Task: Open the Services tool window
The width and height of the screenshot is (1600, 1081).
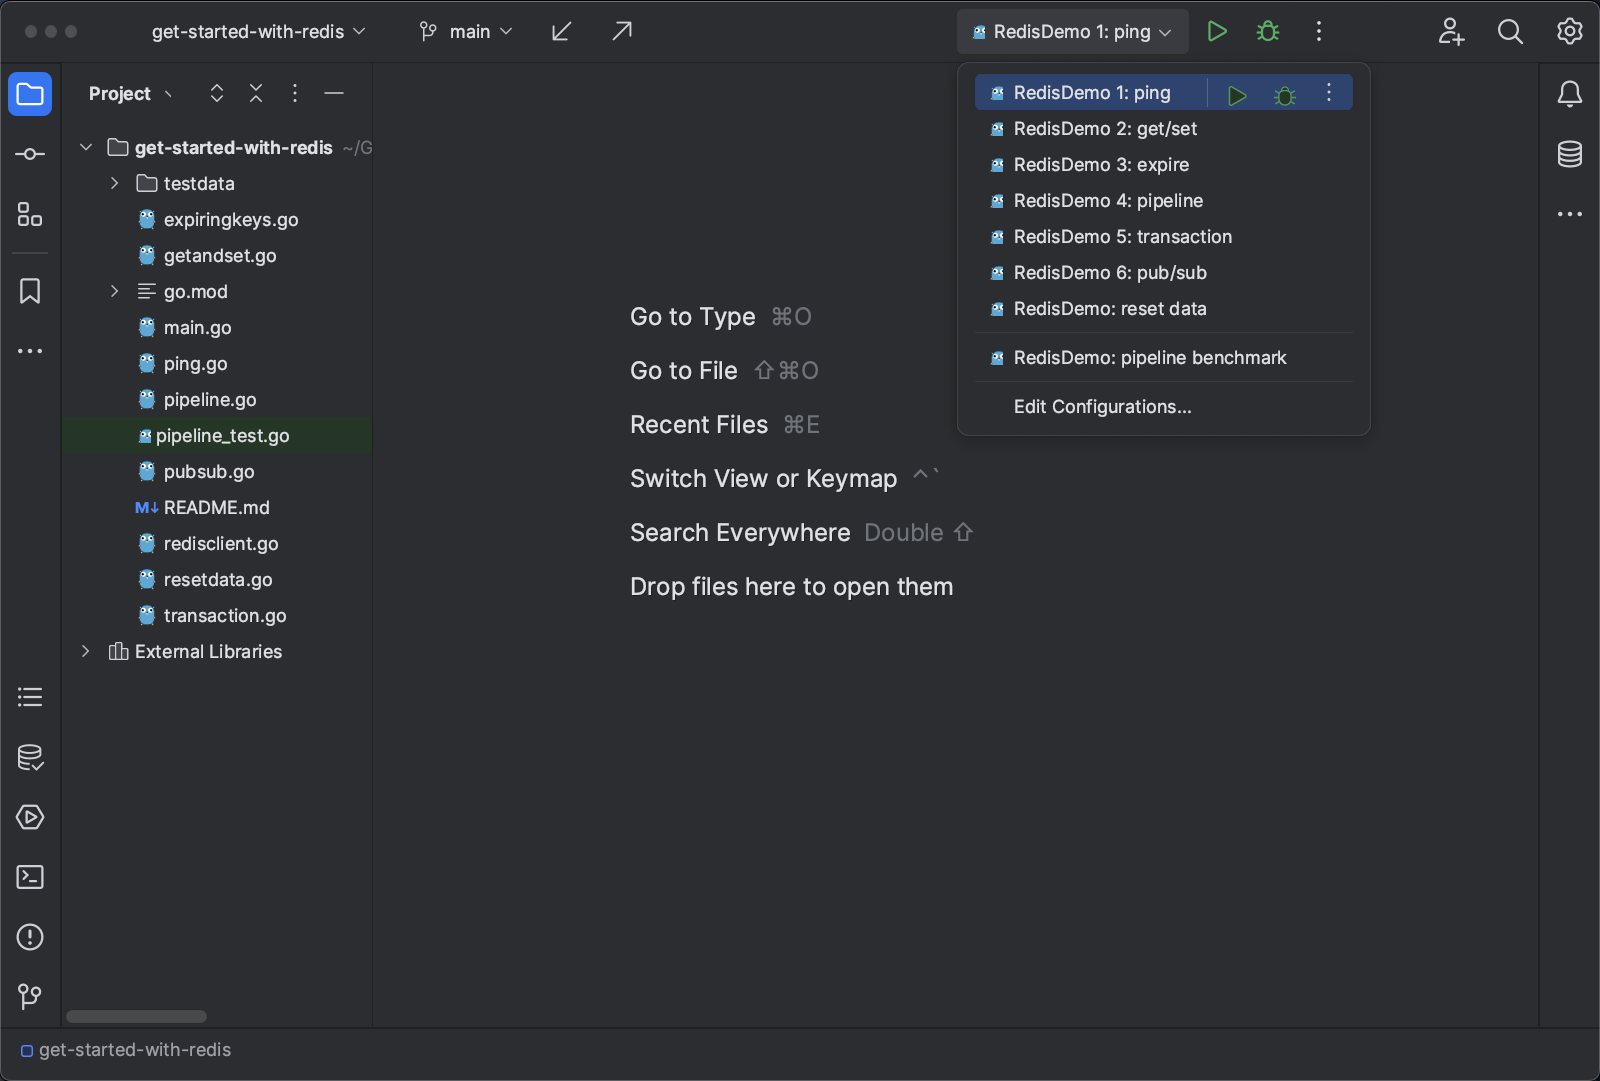Action: click(30, 817)
